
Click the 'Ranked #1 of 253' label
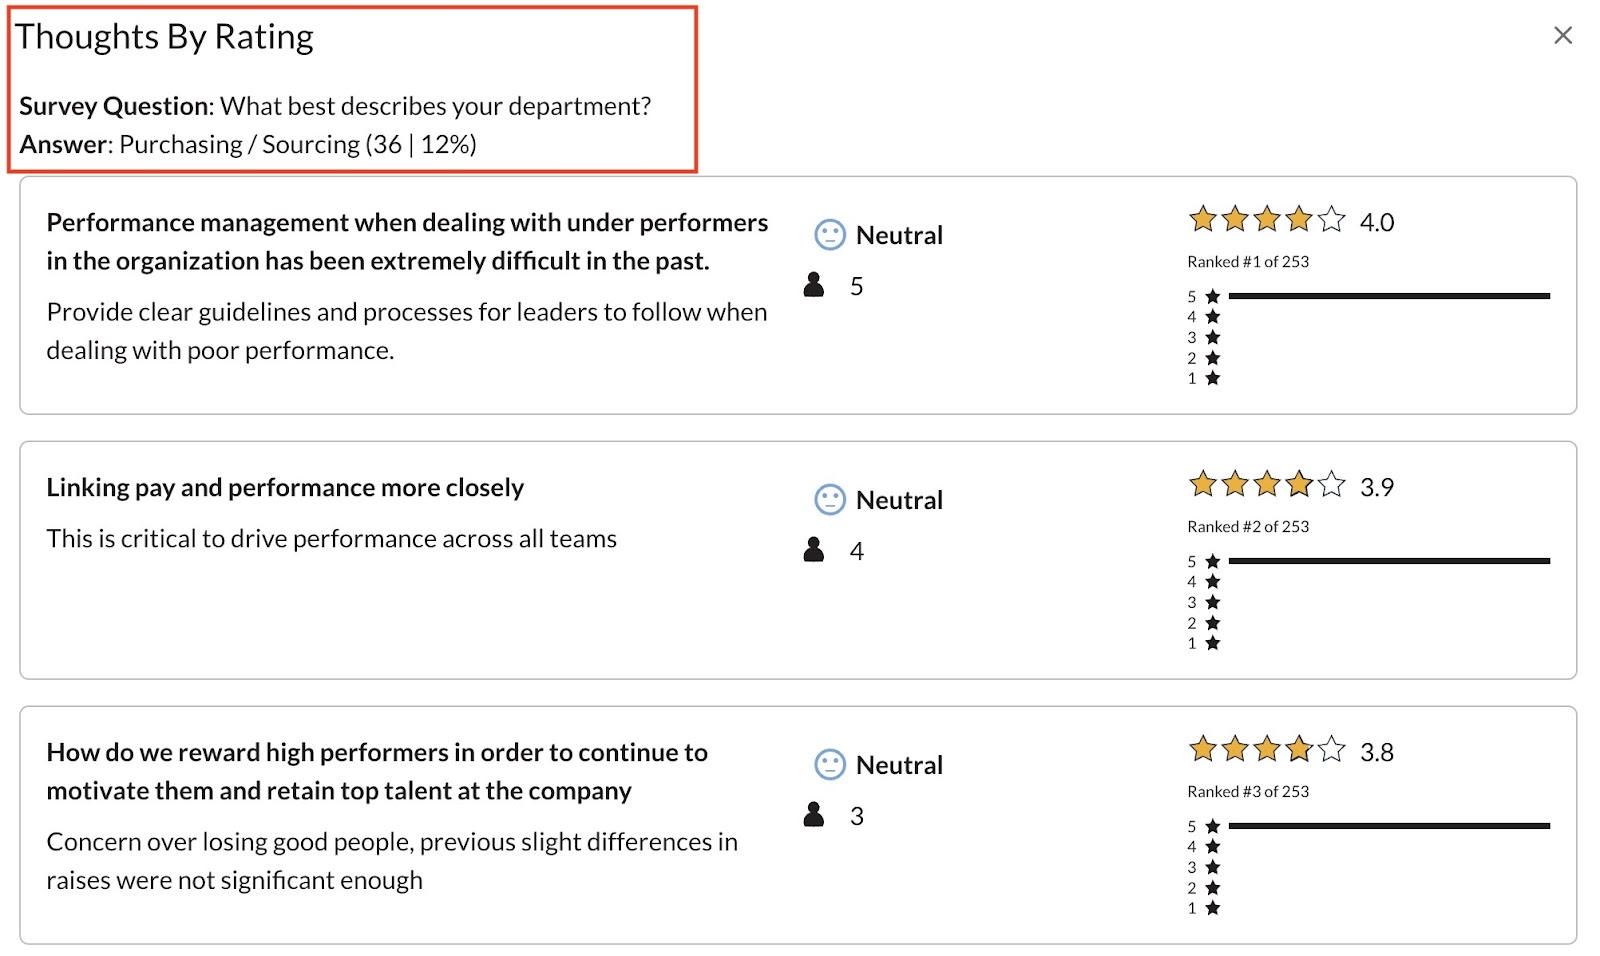tap(1248, 262)
